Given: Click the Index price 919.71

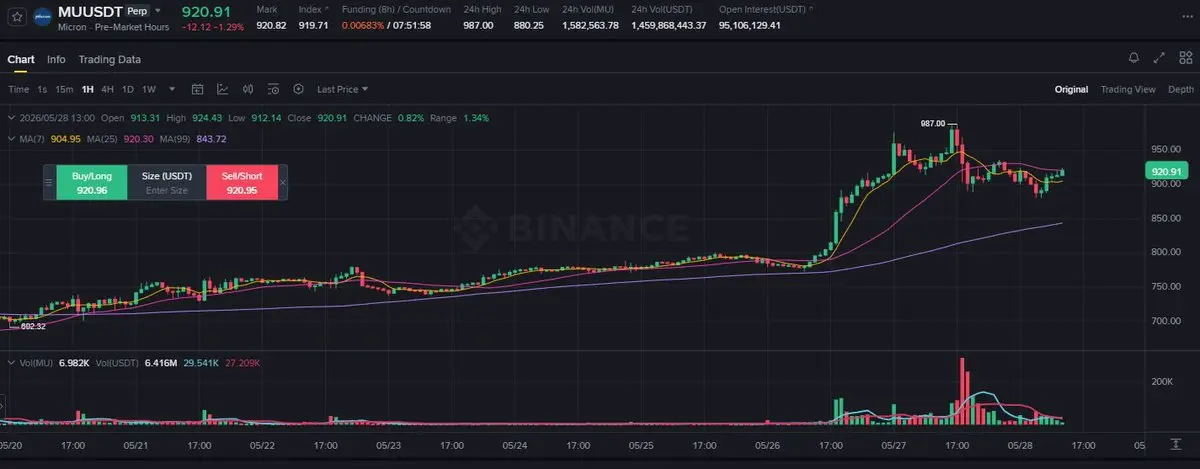Looking at the screenshot, I should pos(313,25).
